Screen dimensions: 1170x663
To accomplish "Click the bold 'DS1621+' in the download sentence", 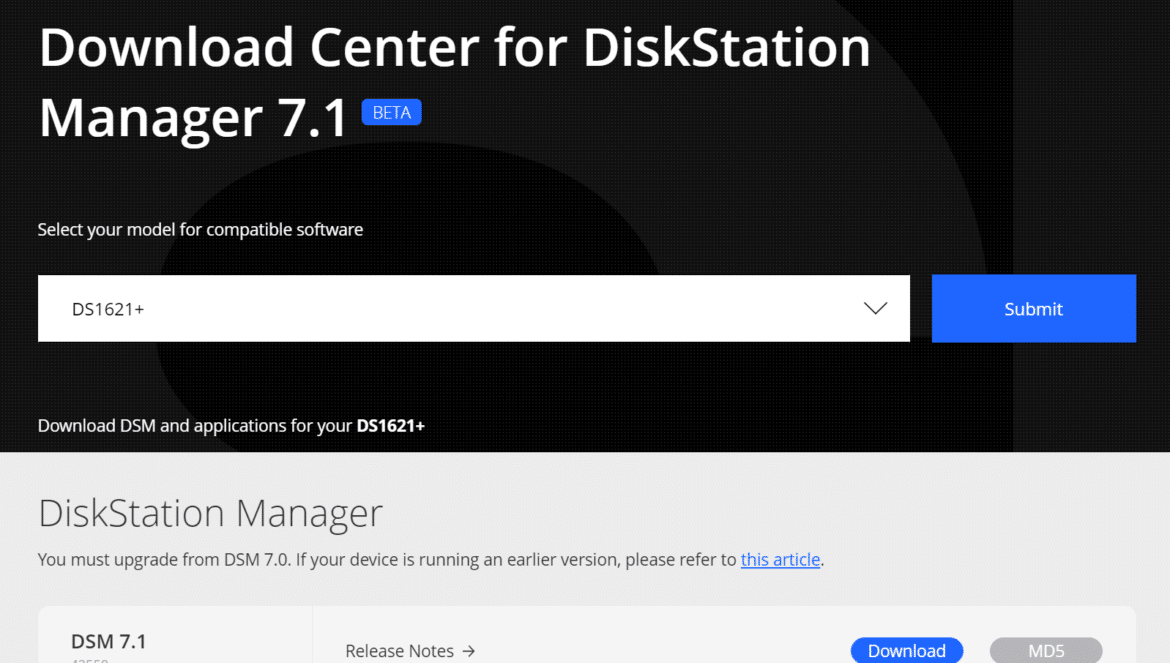I will [x=390, y=426].
